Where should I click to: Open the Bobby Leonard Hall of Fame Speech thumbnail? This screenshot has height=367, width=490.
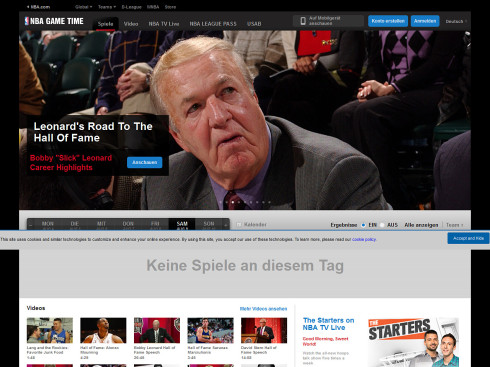click(157, 330)
